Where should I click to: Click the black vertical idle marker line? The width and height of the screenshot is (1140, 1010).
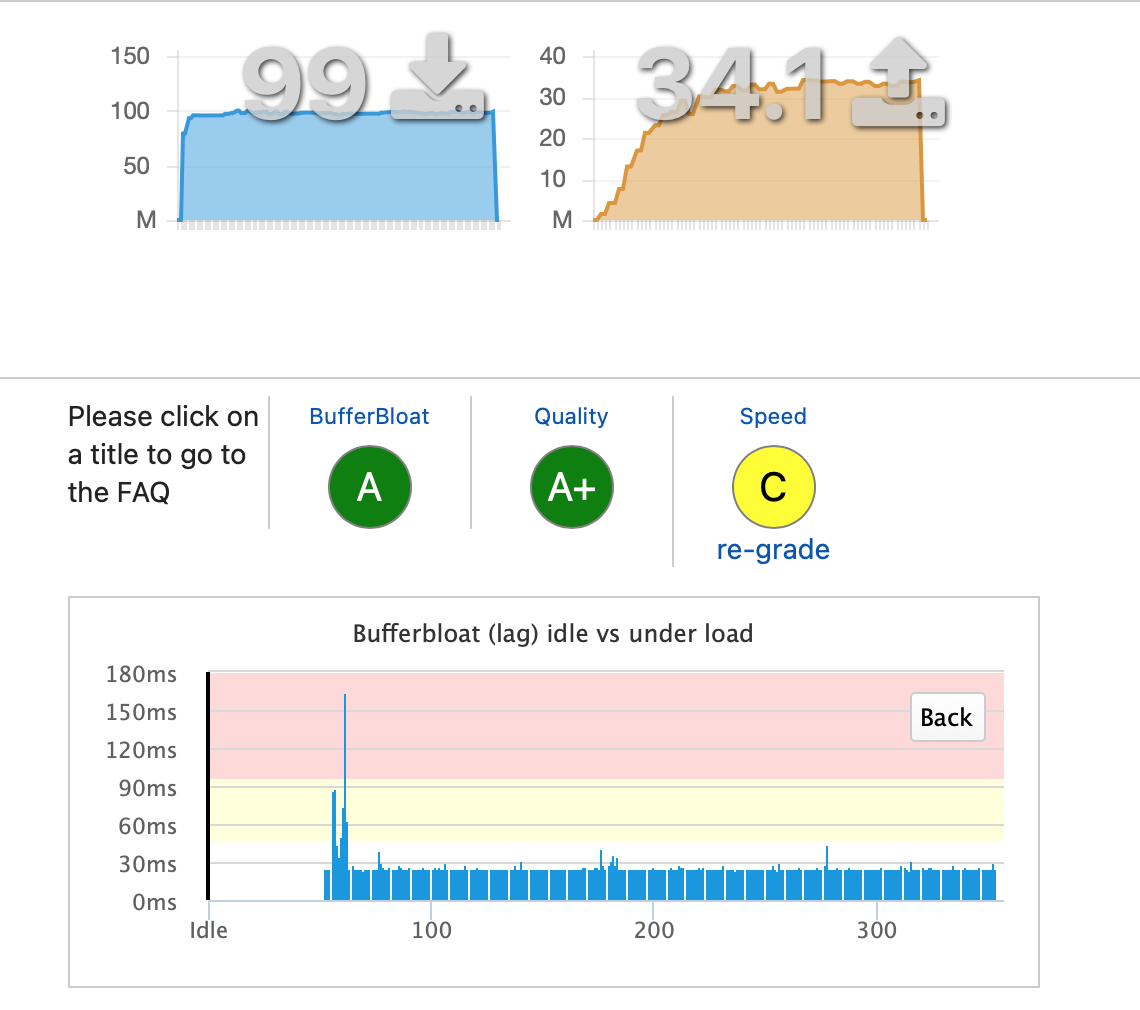point(207,780)
